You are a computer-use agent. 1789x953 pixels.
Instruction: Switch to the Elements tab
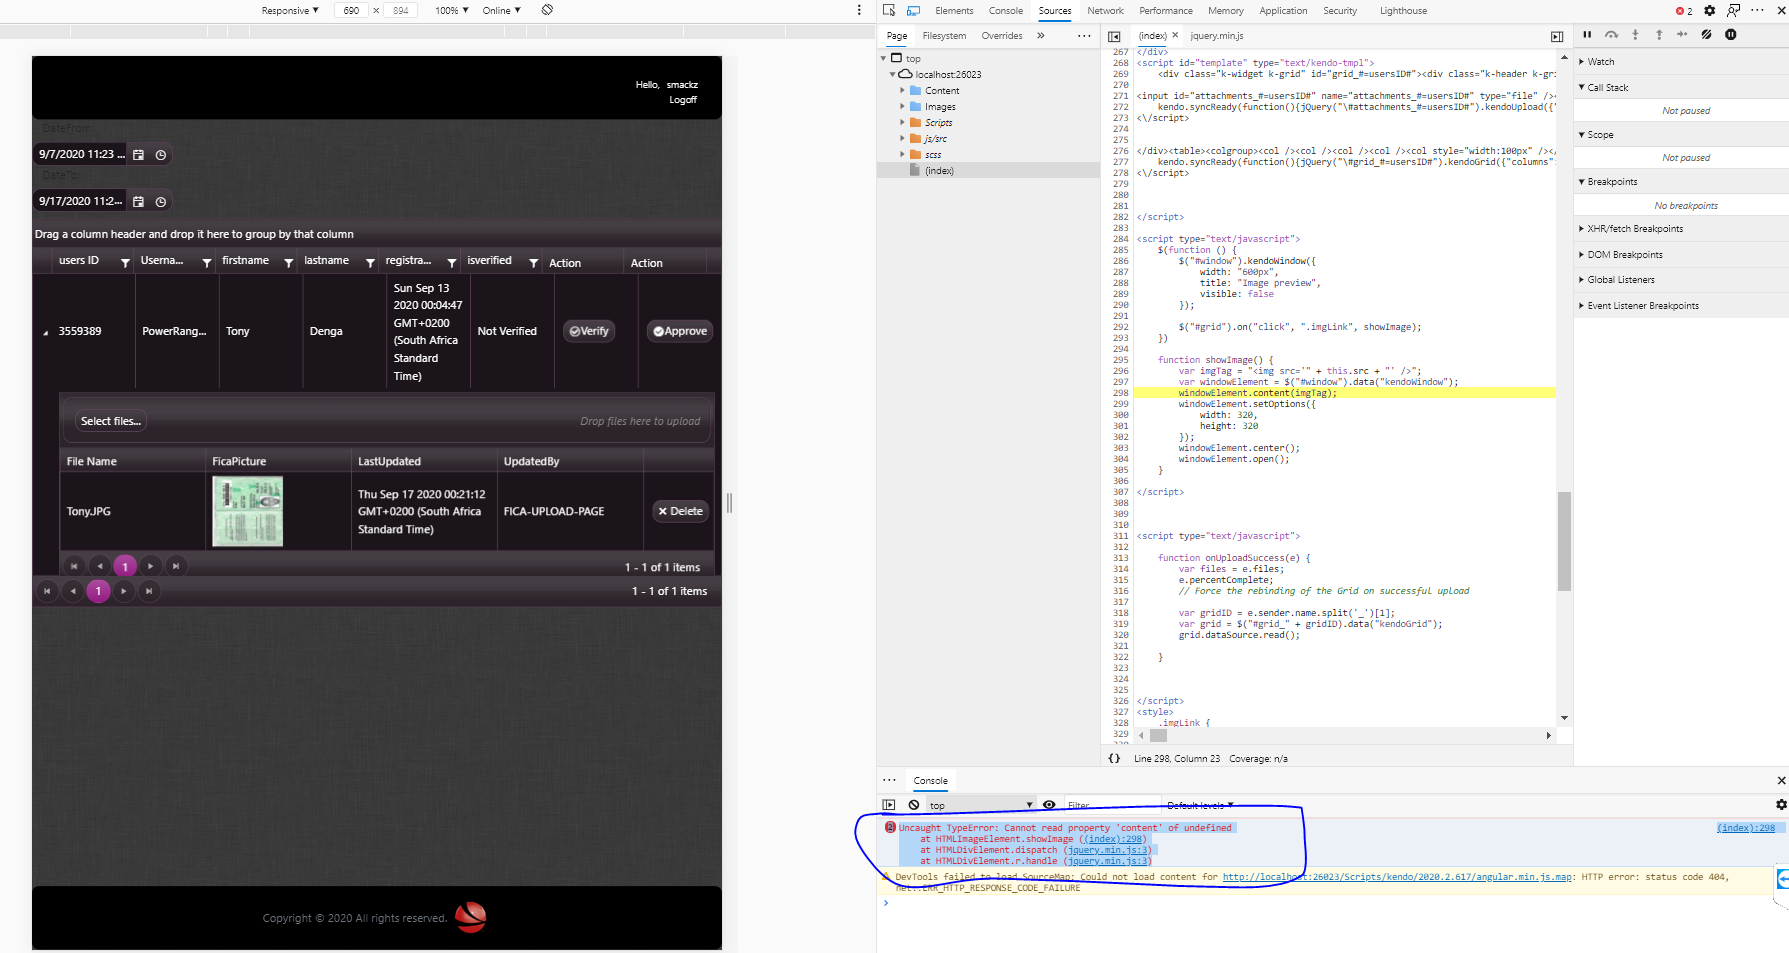point(954,11)
